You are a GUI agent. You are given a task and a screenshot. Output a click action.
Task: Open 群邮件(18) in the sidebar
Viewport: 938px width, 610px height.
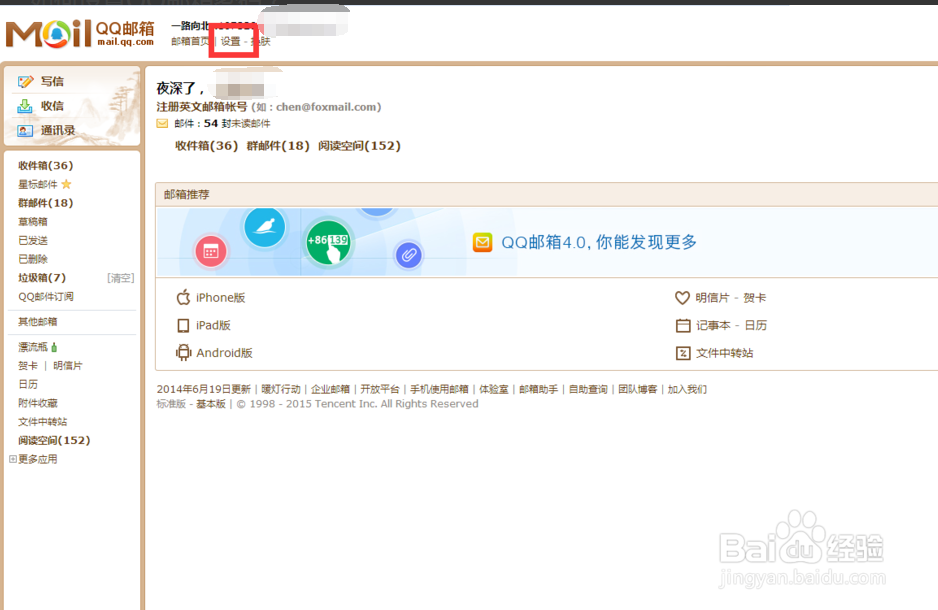click(45, 203)
